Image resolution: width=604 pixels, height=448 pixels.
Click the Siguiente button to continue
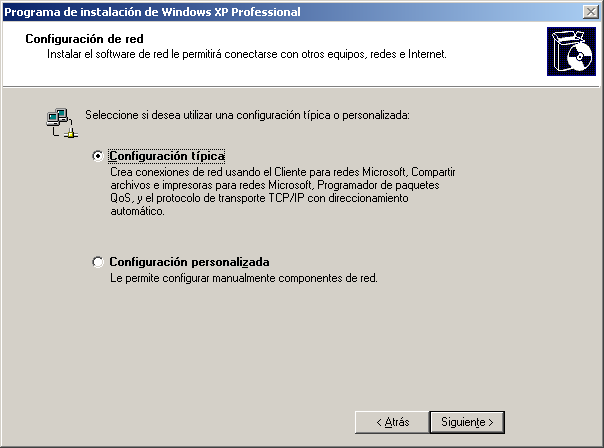click(x=467, y=422)
